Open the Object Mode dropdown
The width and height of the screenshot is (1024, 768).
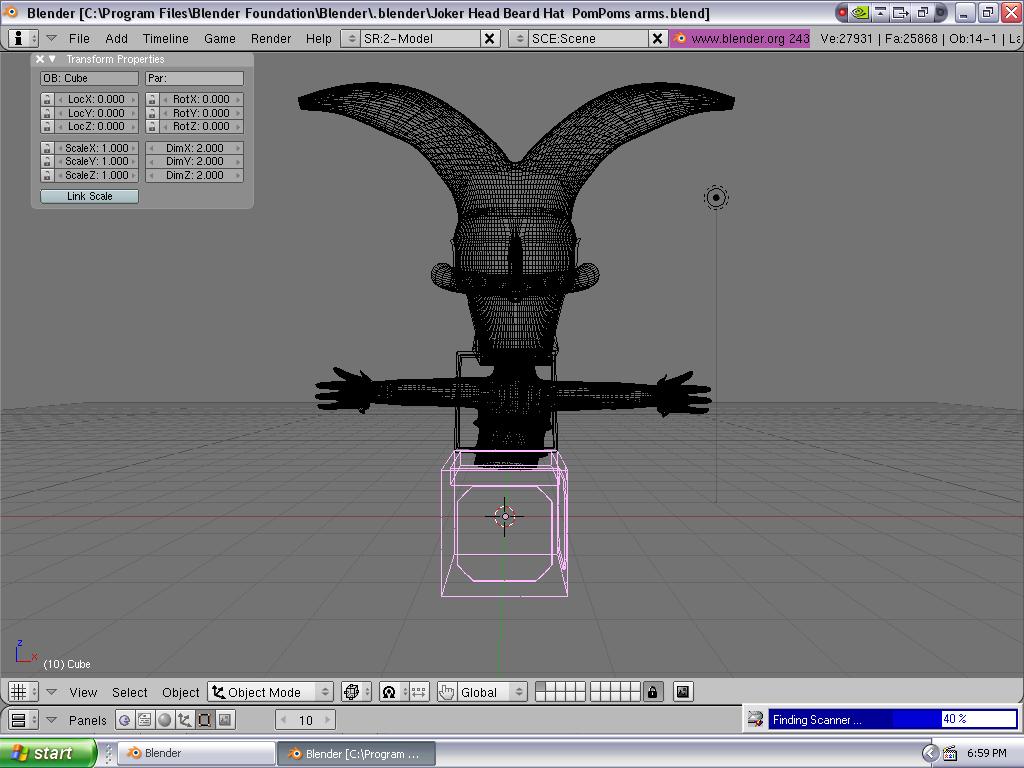(x=270, y=692)
